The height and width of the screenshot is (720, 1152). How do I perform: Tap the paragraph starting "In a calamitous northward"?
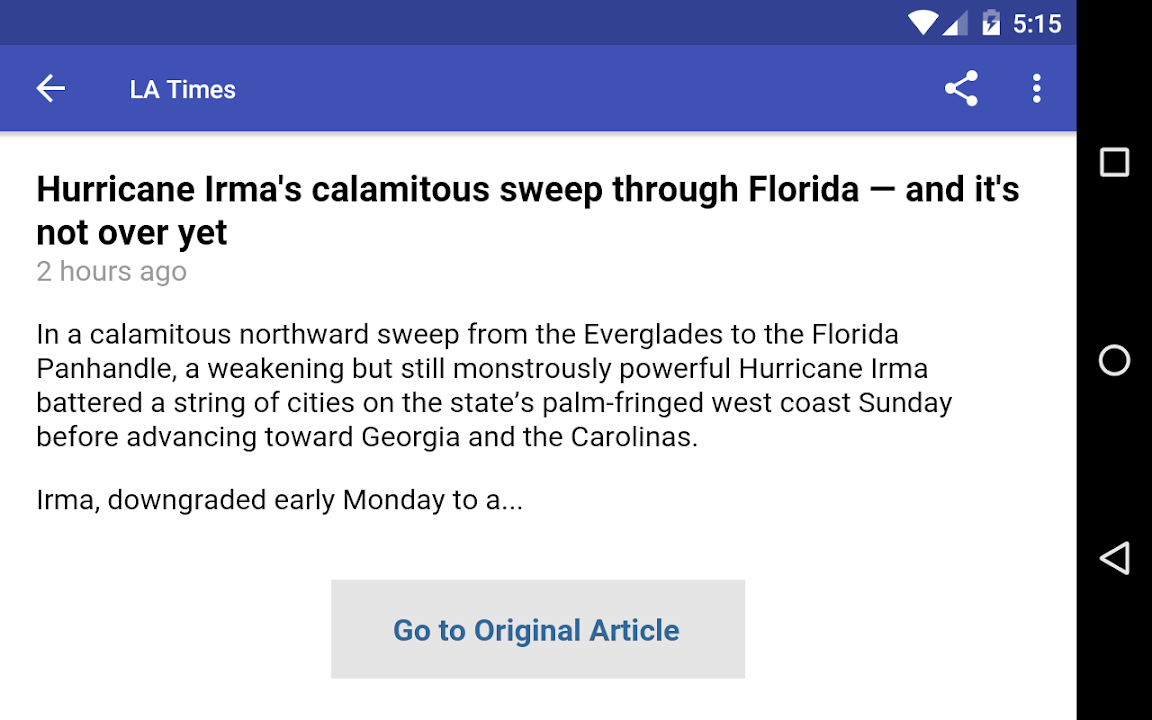[494, 386]
